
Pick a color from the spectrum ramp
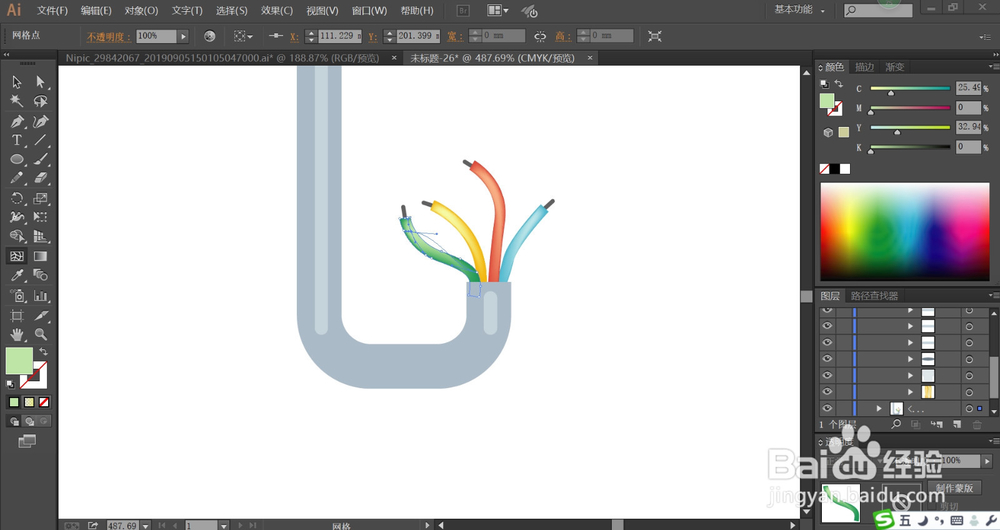coord(905,232)
